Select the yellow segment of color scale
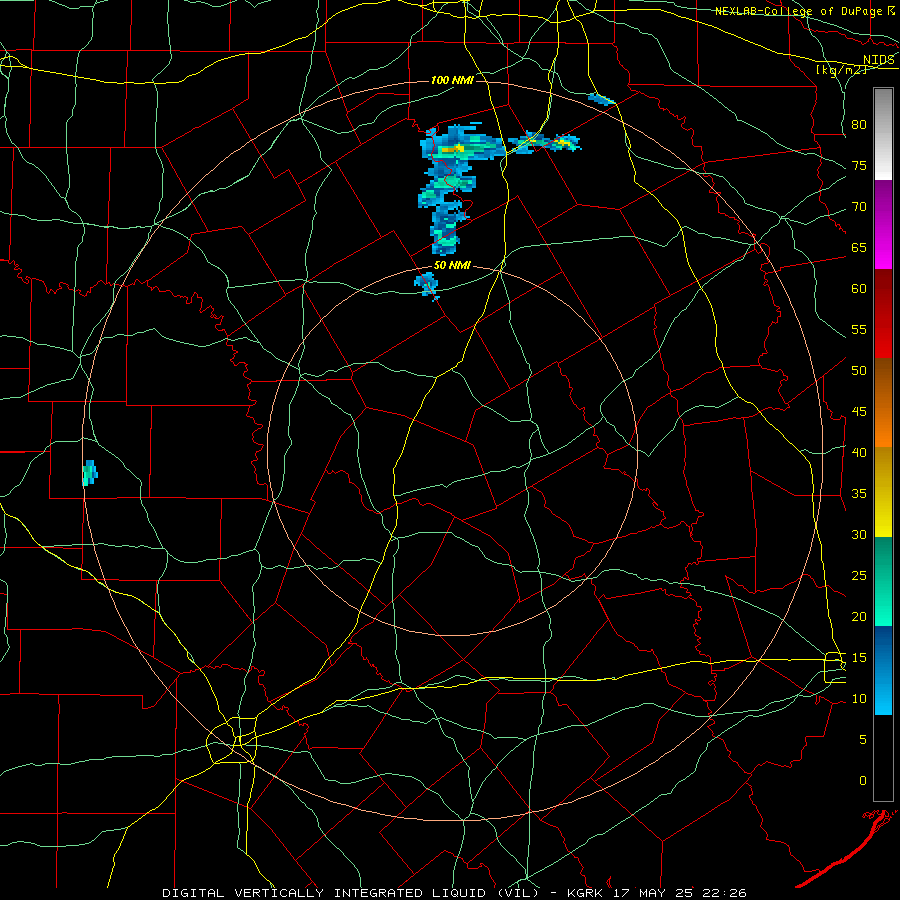This screenshot has height=900, width=900. click(x=883, y=492)
